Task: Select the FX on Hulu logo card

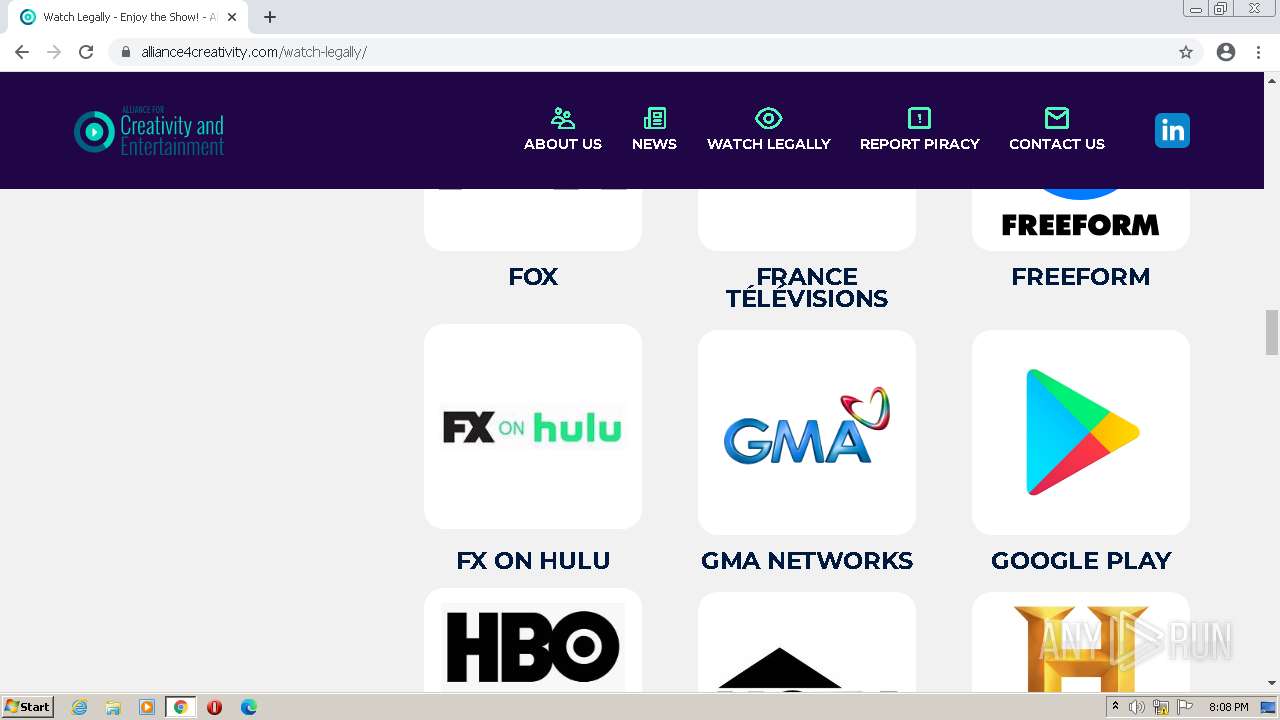Action: 533,427
